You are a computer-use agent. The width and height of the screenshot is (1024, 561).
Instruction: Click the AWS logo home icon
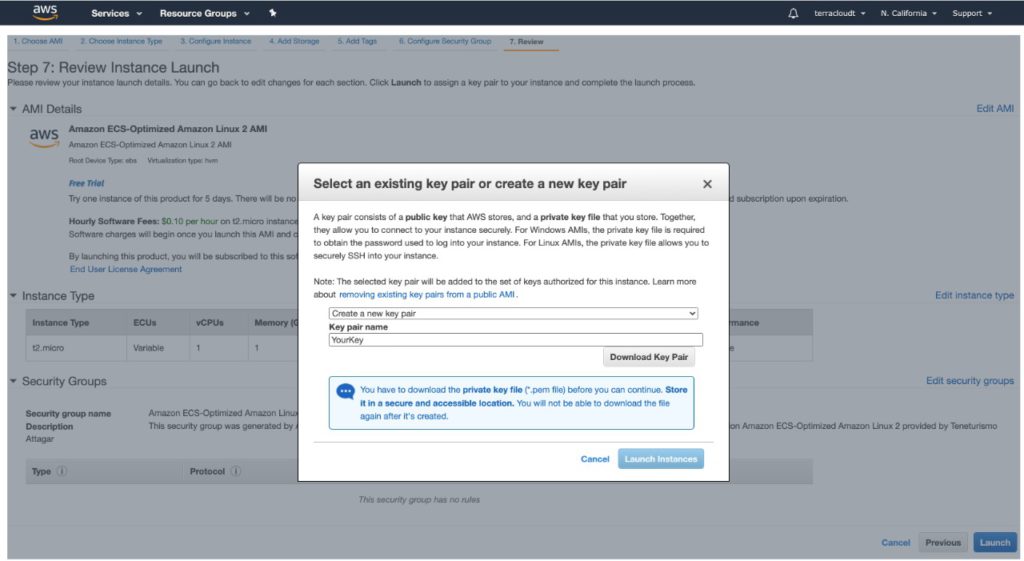pos(44,13)
